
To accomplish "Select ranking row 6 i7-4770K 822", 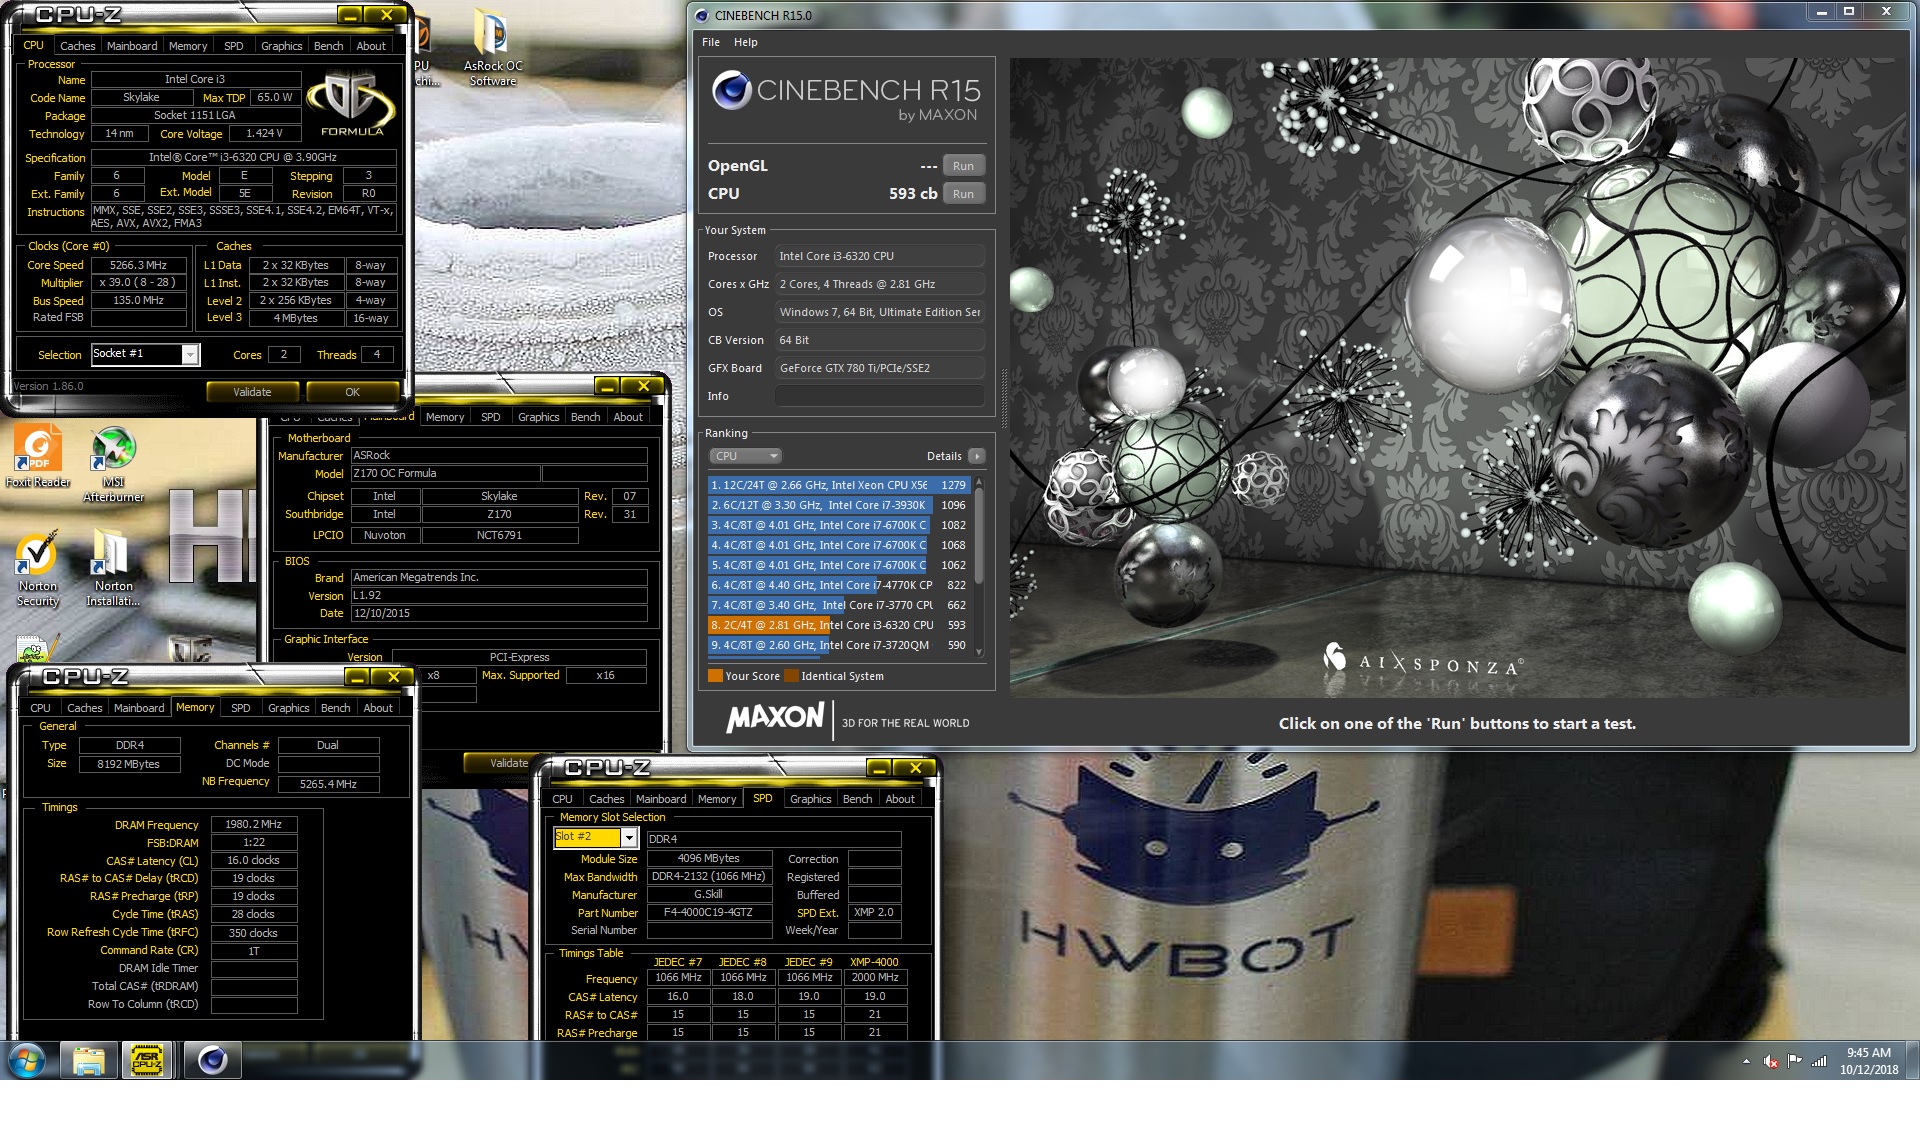I will pyautogui.click(x=840, y=585).
